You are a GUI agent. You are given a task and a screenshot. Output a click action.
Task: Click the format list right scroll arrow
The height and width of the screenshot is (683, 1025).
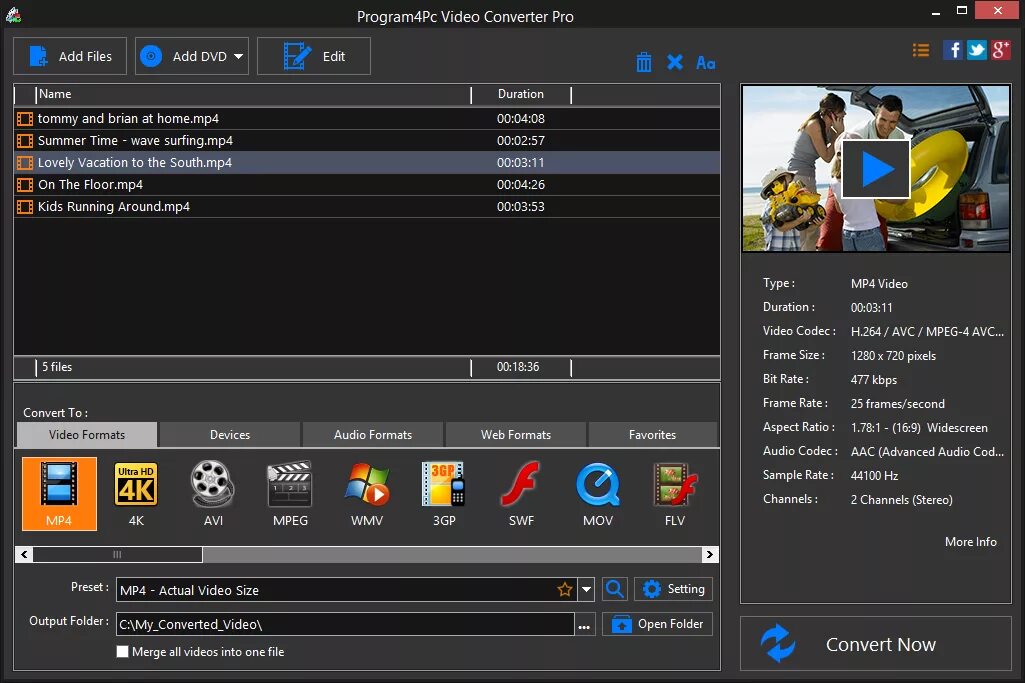(x=710, y=555)
